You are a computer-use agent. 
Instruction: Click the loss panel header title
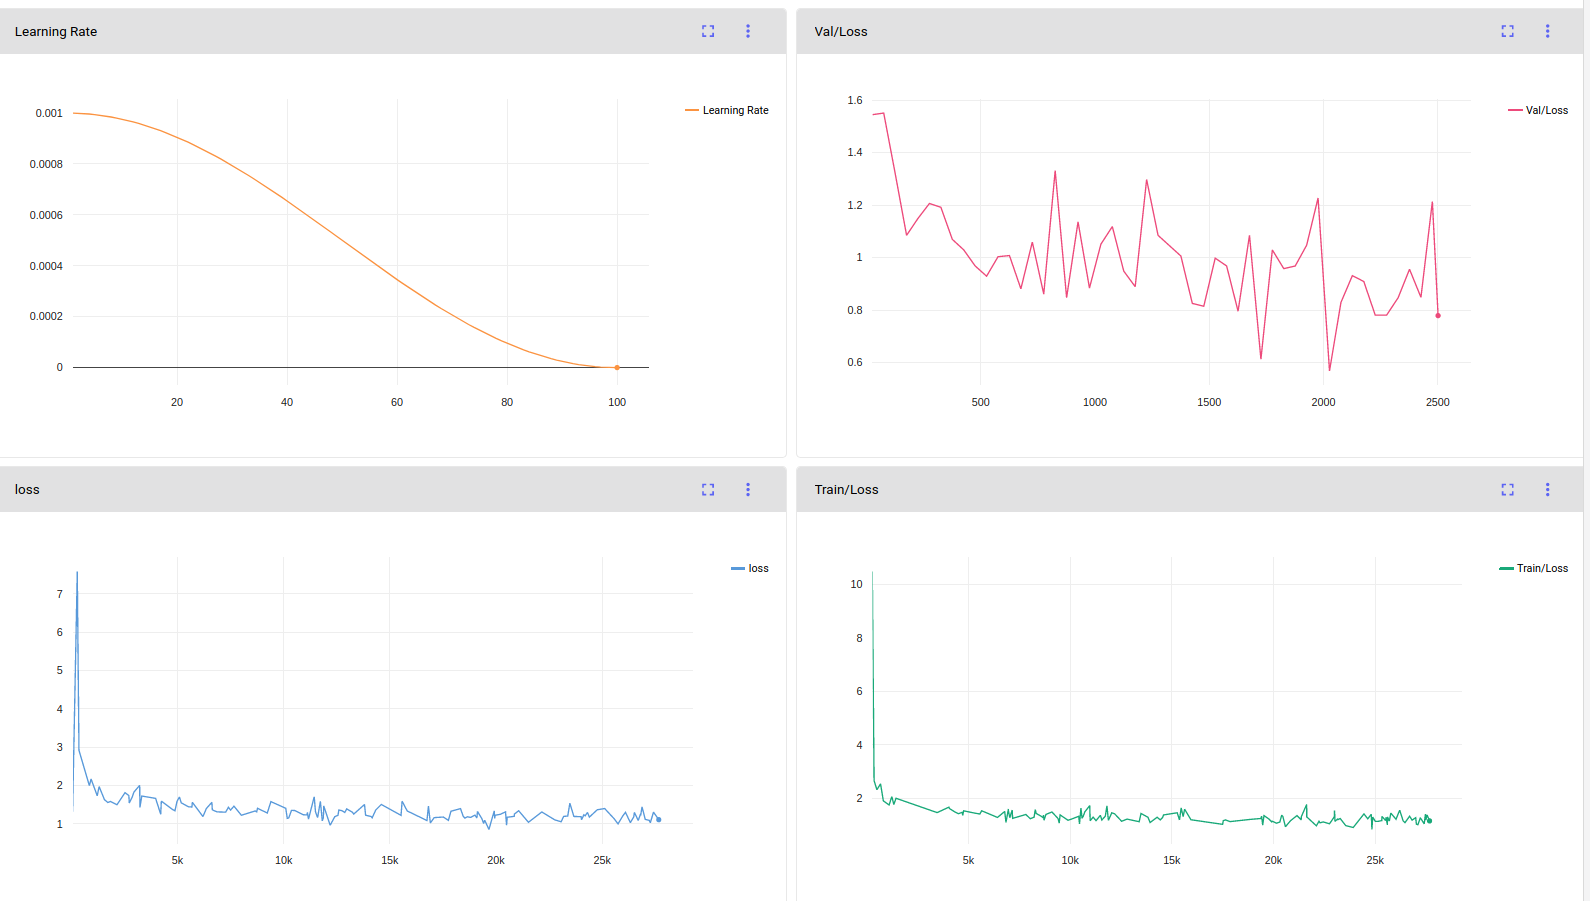tap(27, 489)
